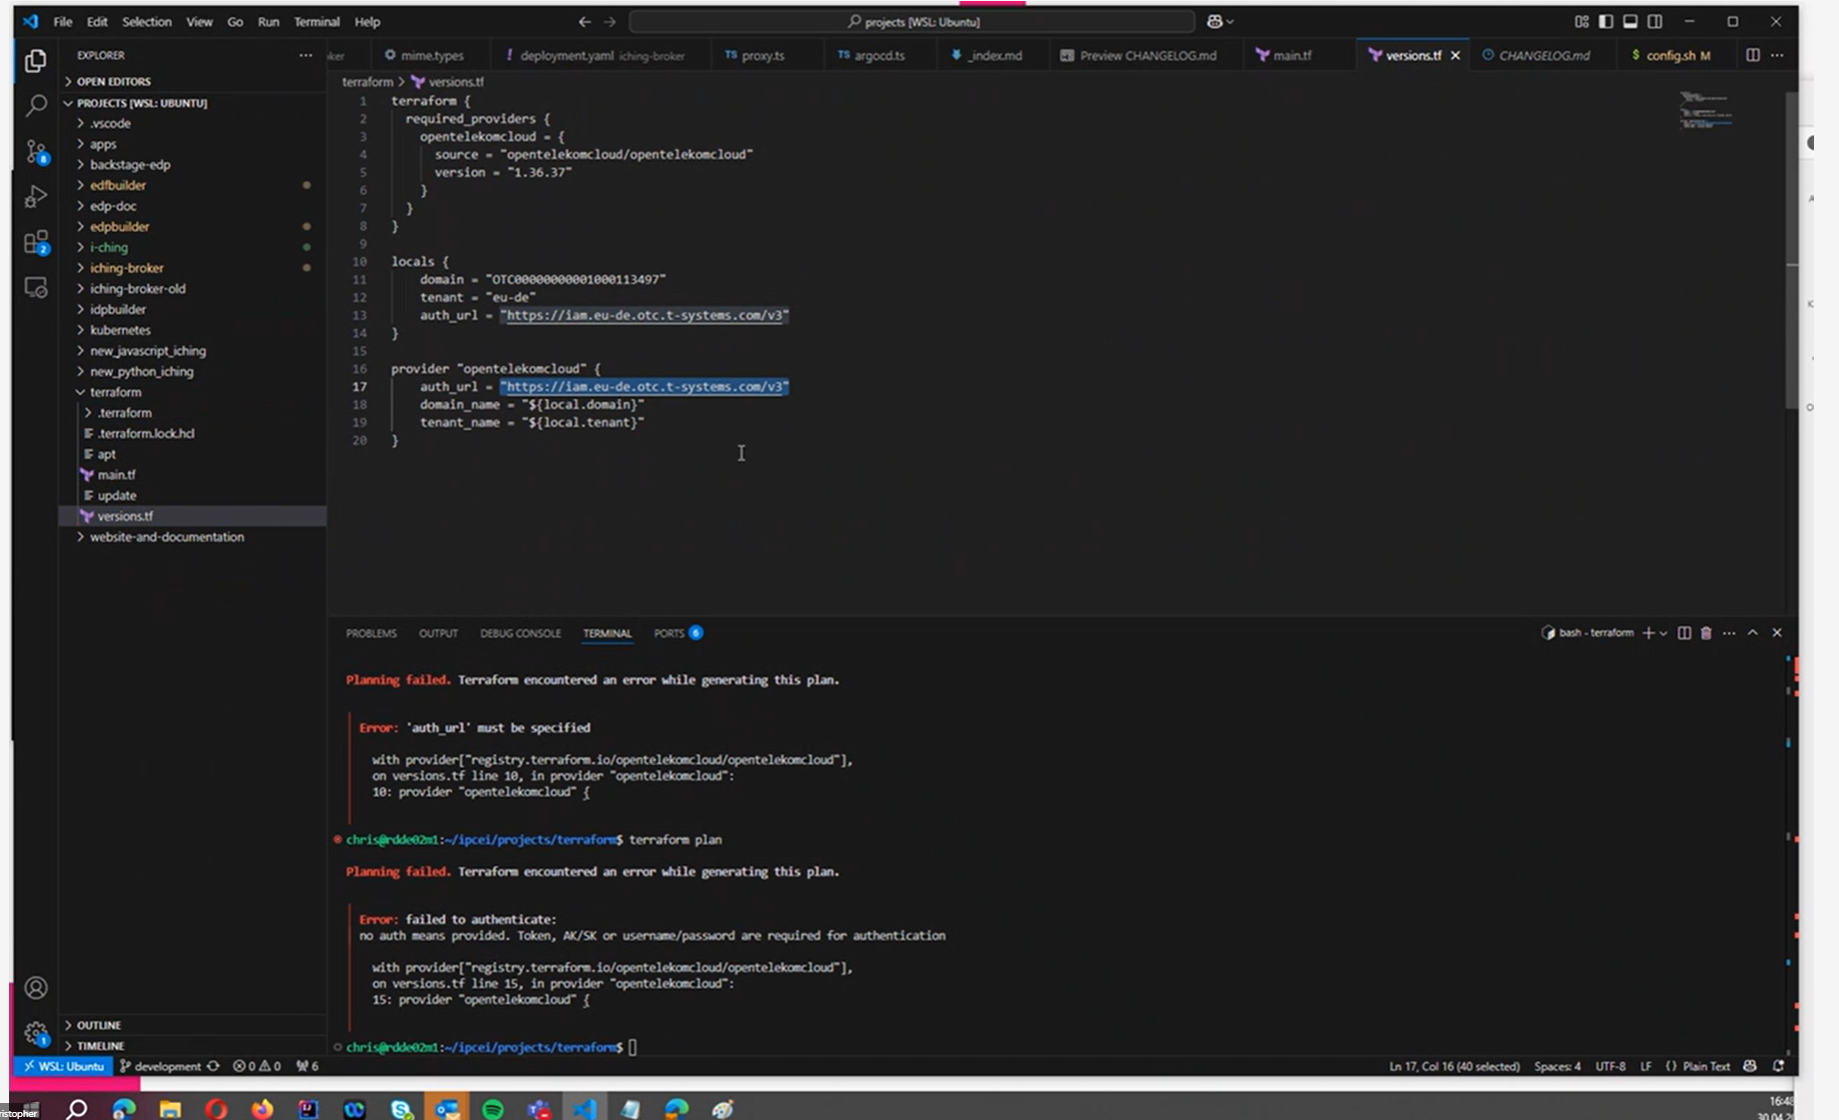Open the Terminal menu
Image resolution: width=1839 pixels, height=1120 pixels.
pyautogui.click(x=316, y=21)
